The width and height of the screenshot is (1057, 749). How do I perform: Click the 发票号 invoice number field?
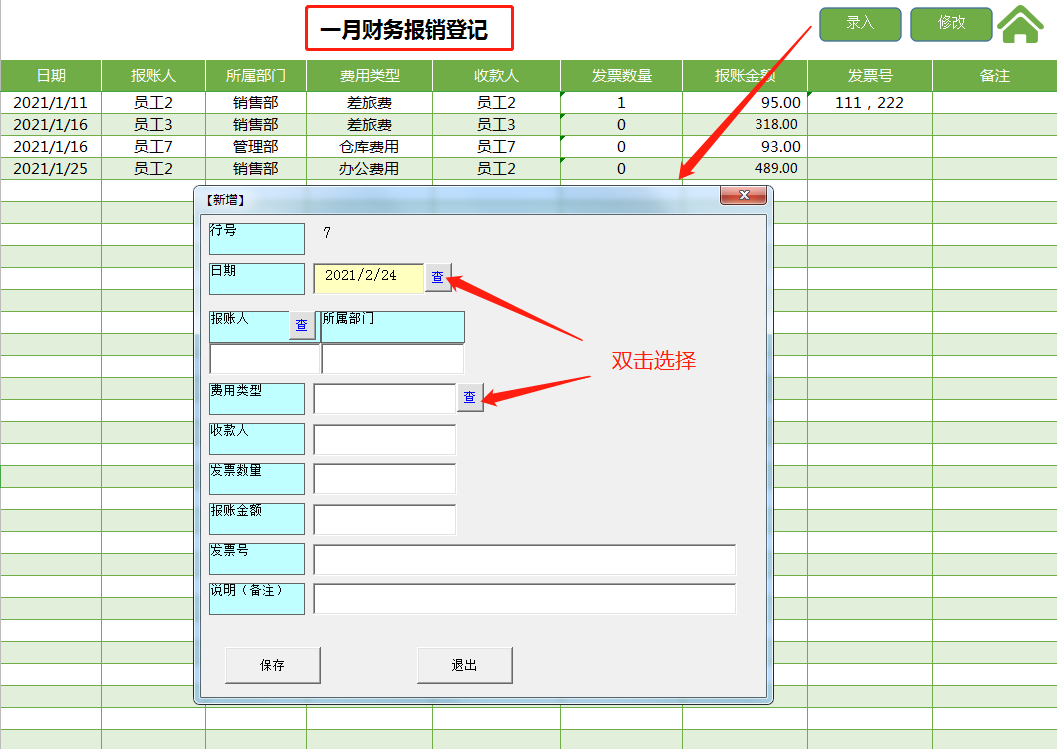[x=525, y=559]
